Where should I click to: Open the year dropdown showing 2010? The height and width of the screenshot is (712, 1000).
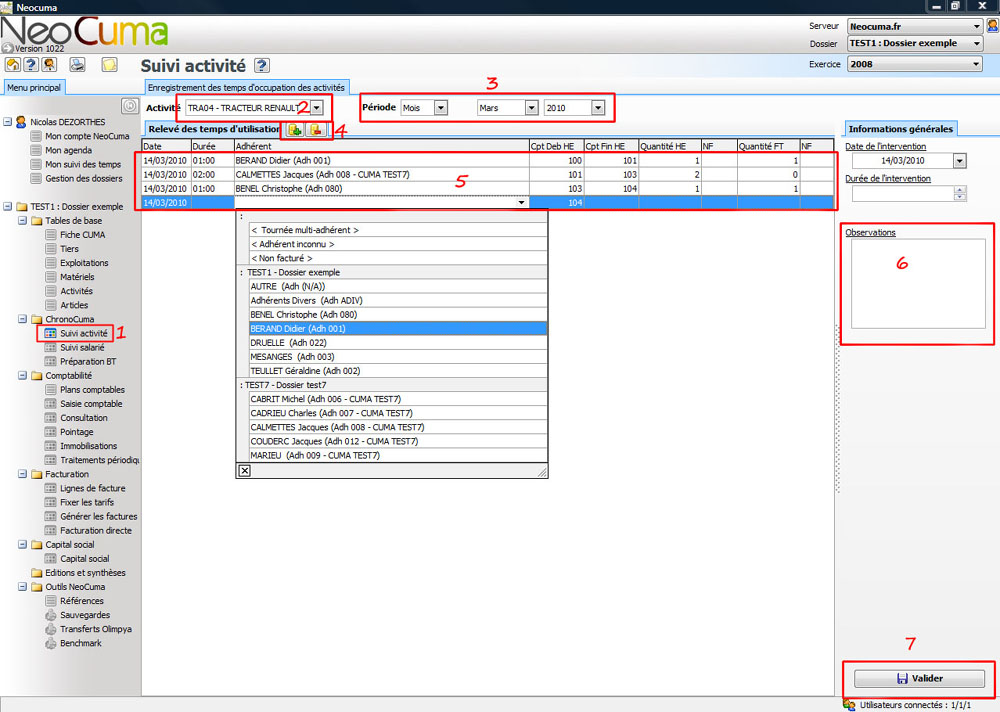click(x=598, y=108)
